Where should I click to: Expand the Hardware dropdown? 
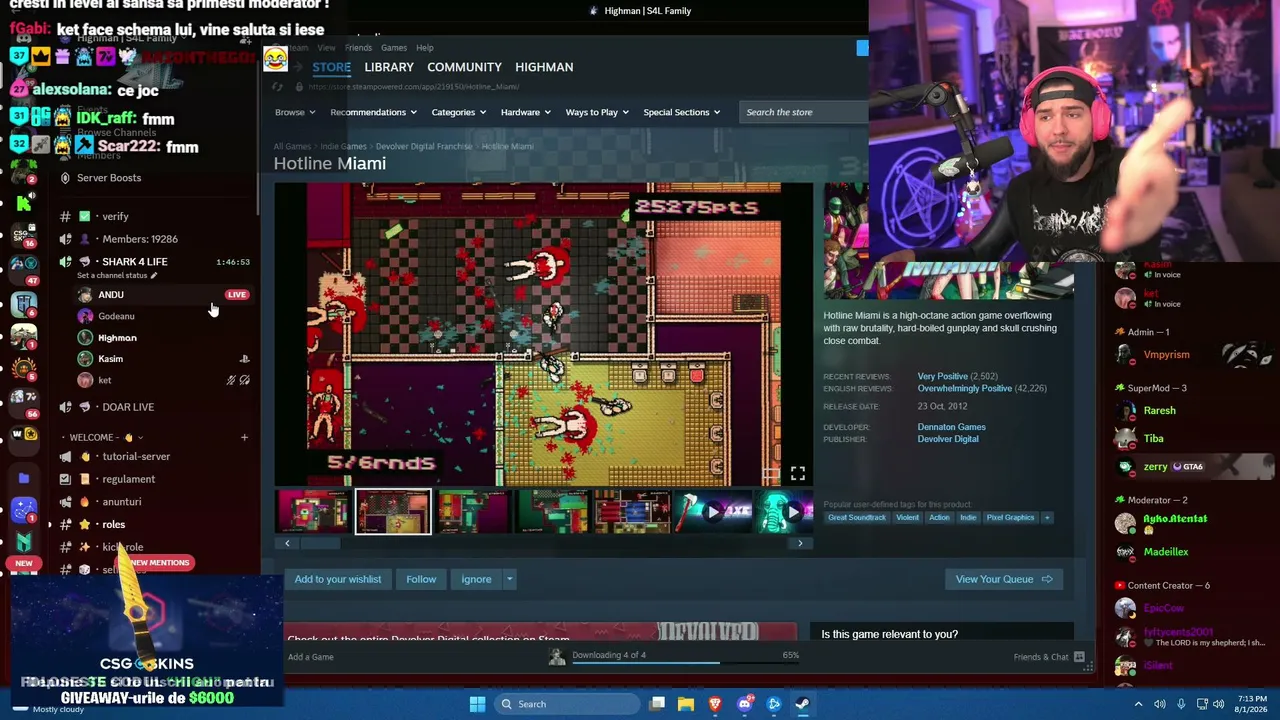(525, 112)
